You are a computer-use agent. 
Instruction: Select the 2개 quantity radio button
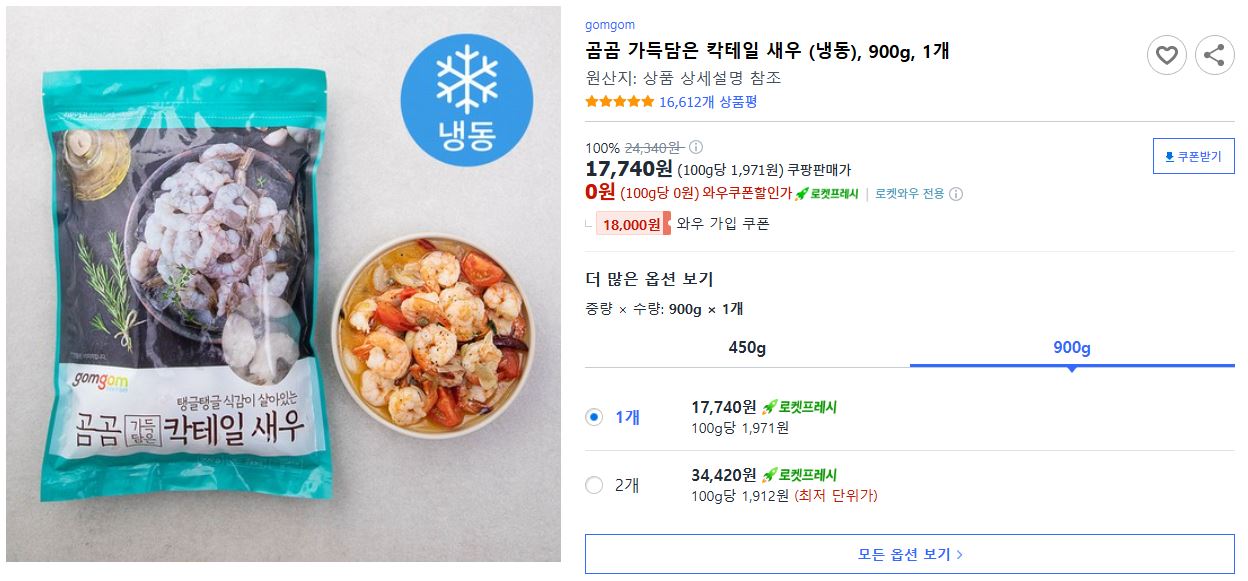[x=596, y=484]
